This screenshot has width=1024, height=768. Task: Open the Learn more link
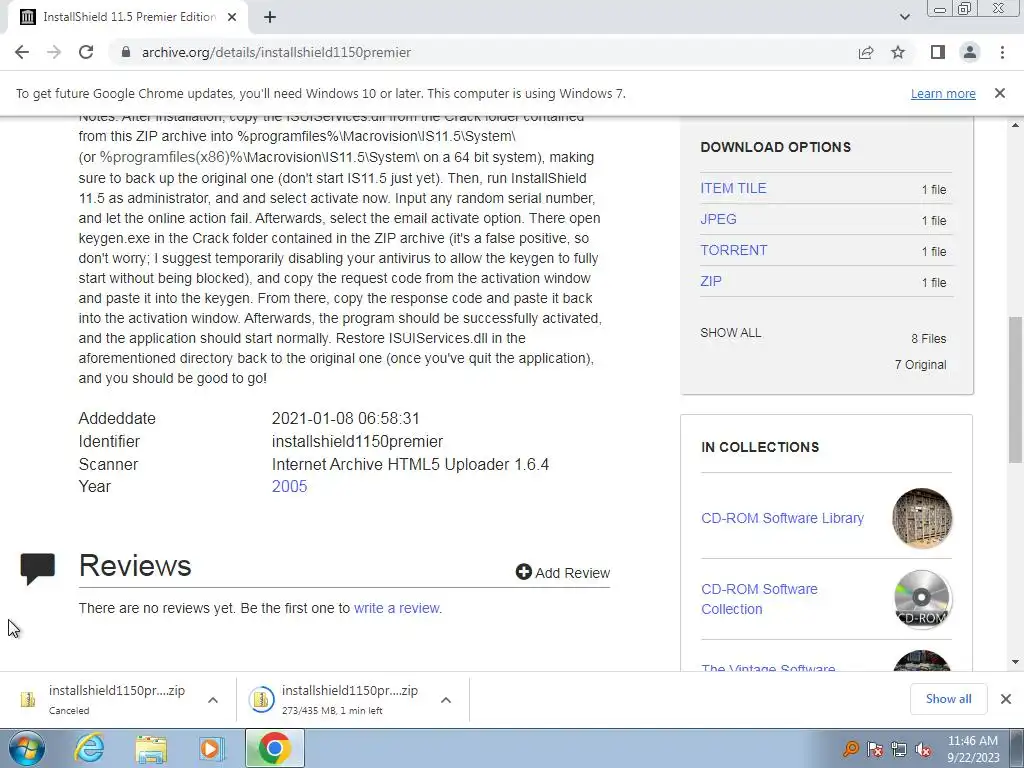coord(943,93)
